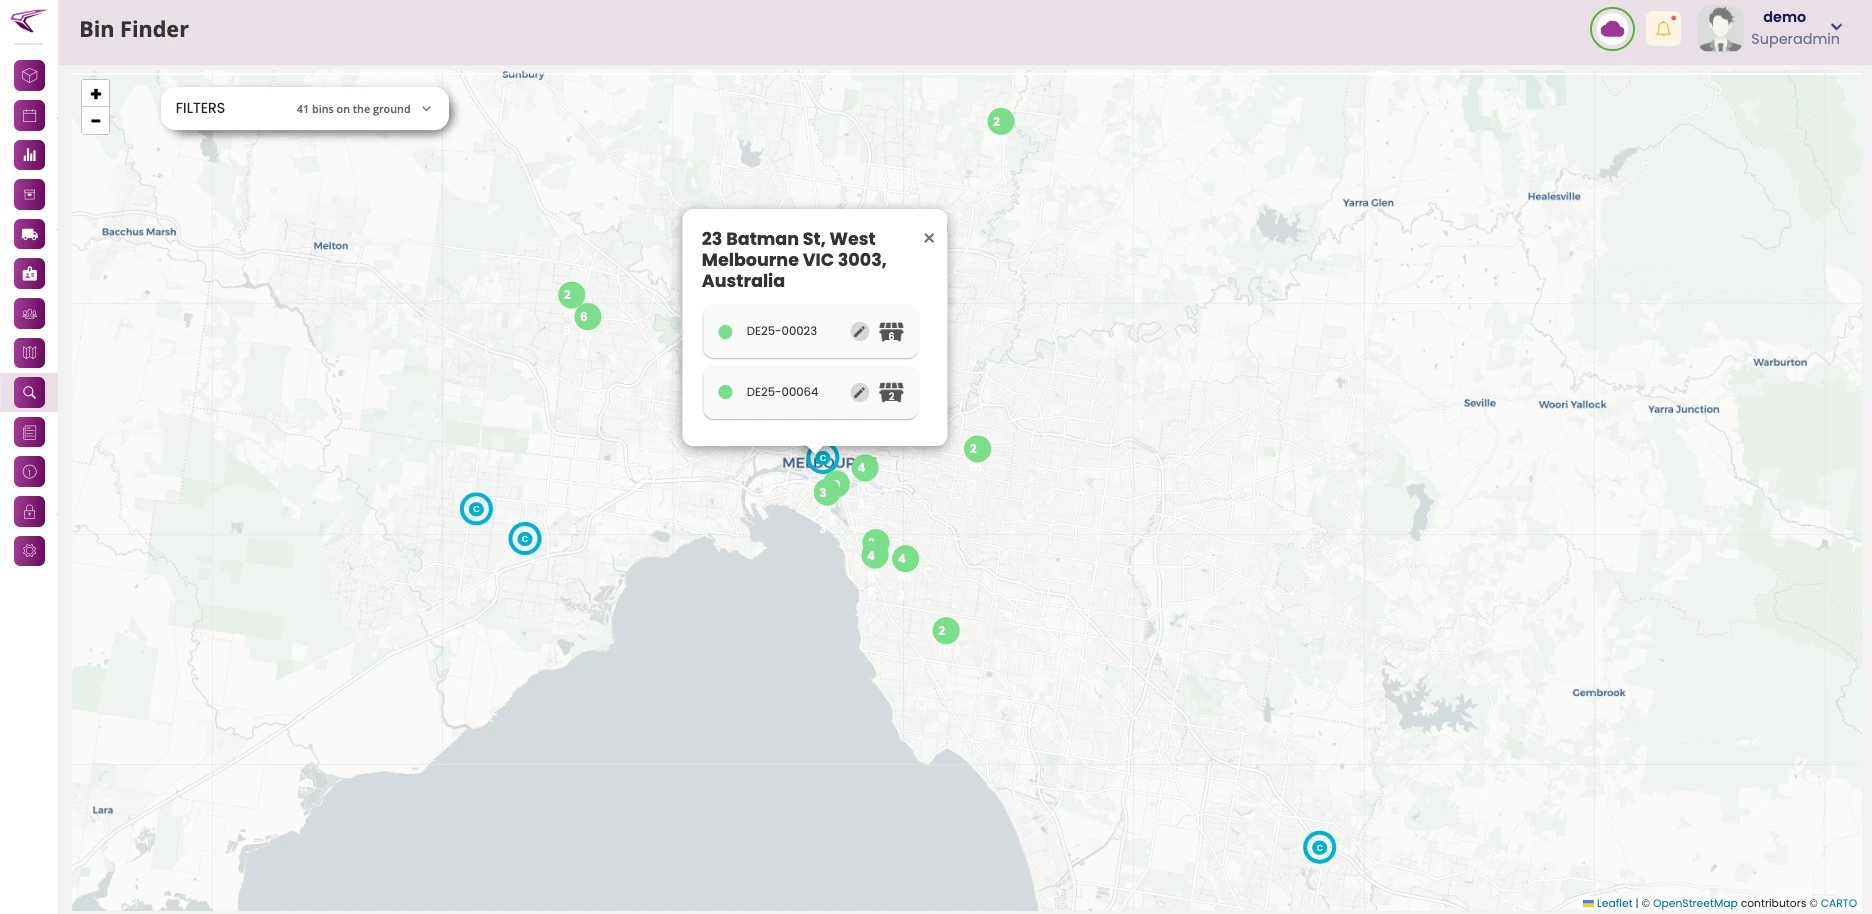Screen dimensions: 1872x914
Task: Click the 4-bin cluster beside the Melbourne label
Action: (x=865, y=467)
